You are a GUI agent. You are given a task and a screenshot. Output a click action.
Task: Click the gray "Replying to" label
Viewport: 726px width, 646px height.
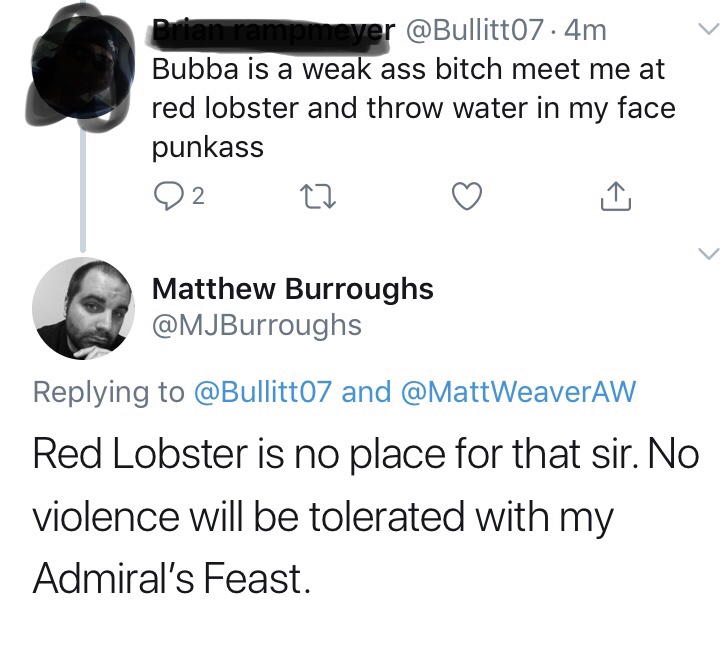point(108,391)
